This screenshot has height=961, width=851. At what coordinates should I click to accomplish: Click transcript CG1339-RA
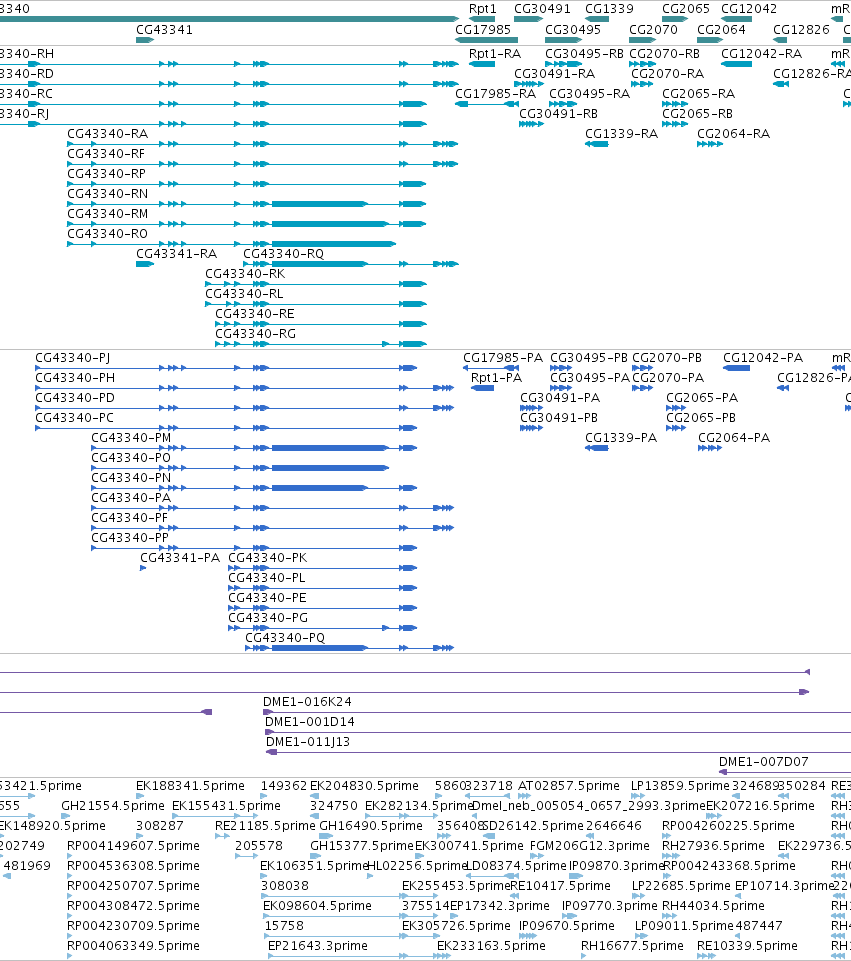tap(621, 134)
